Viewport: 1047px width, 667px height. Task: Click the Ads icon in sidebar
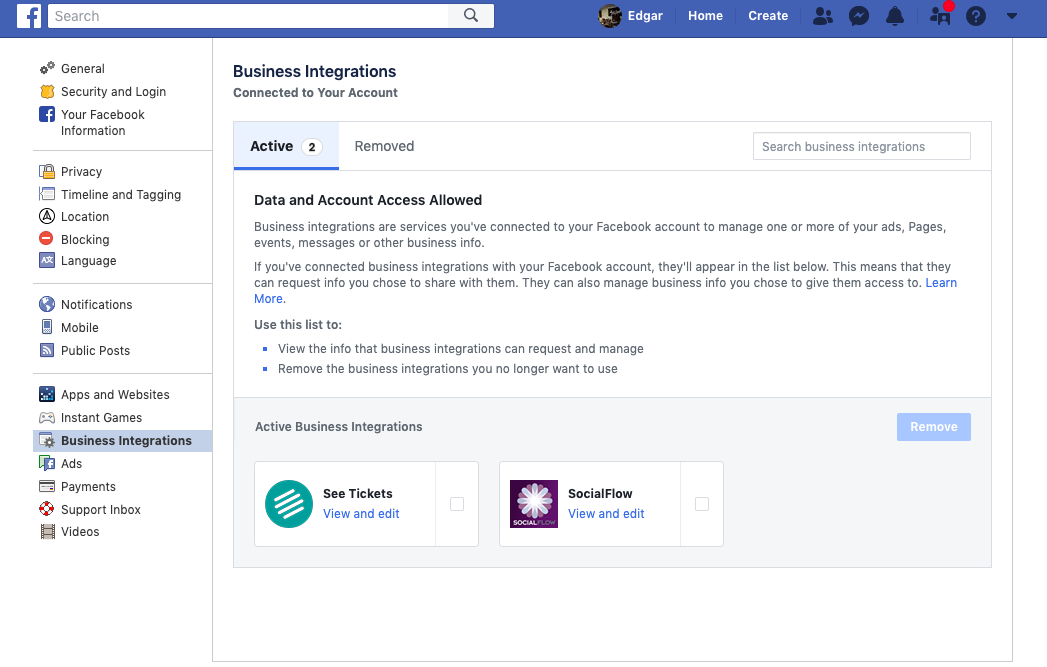[47, 463]
